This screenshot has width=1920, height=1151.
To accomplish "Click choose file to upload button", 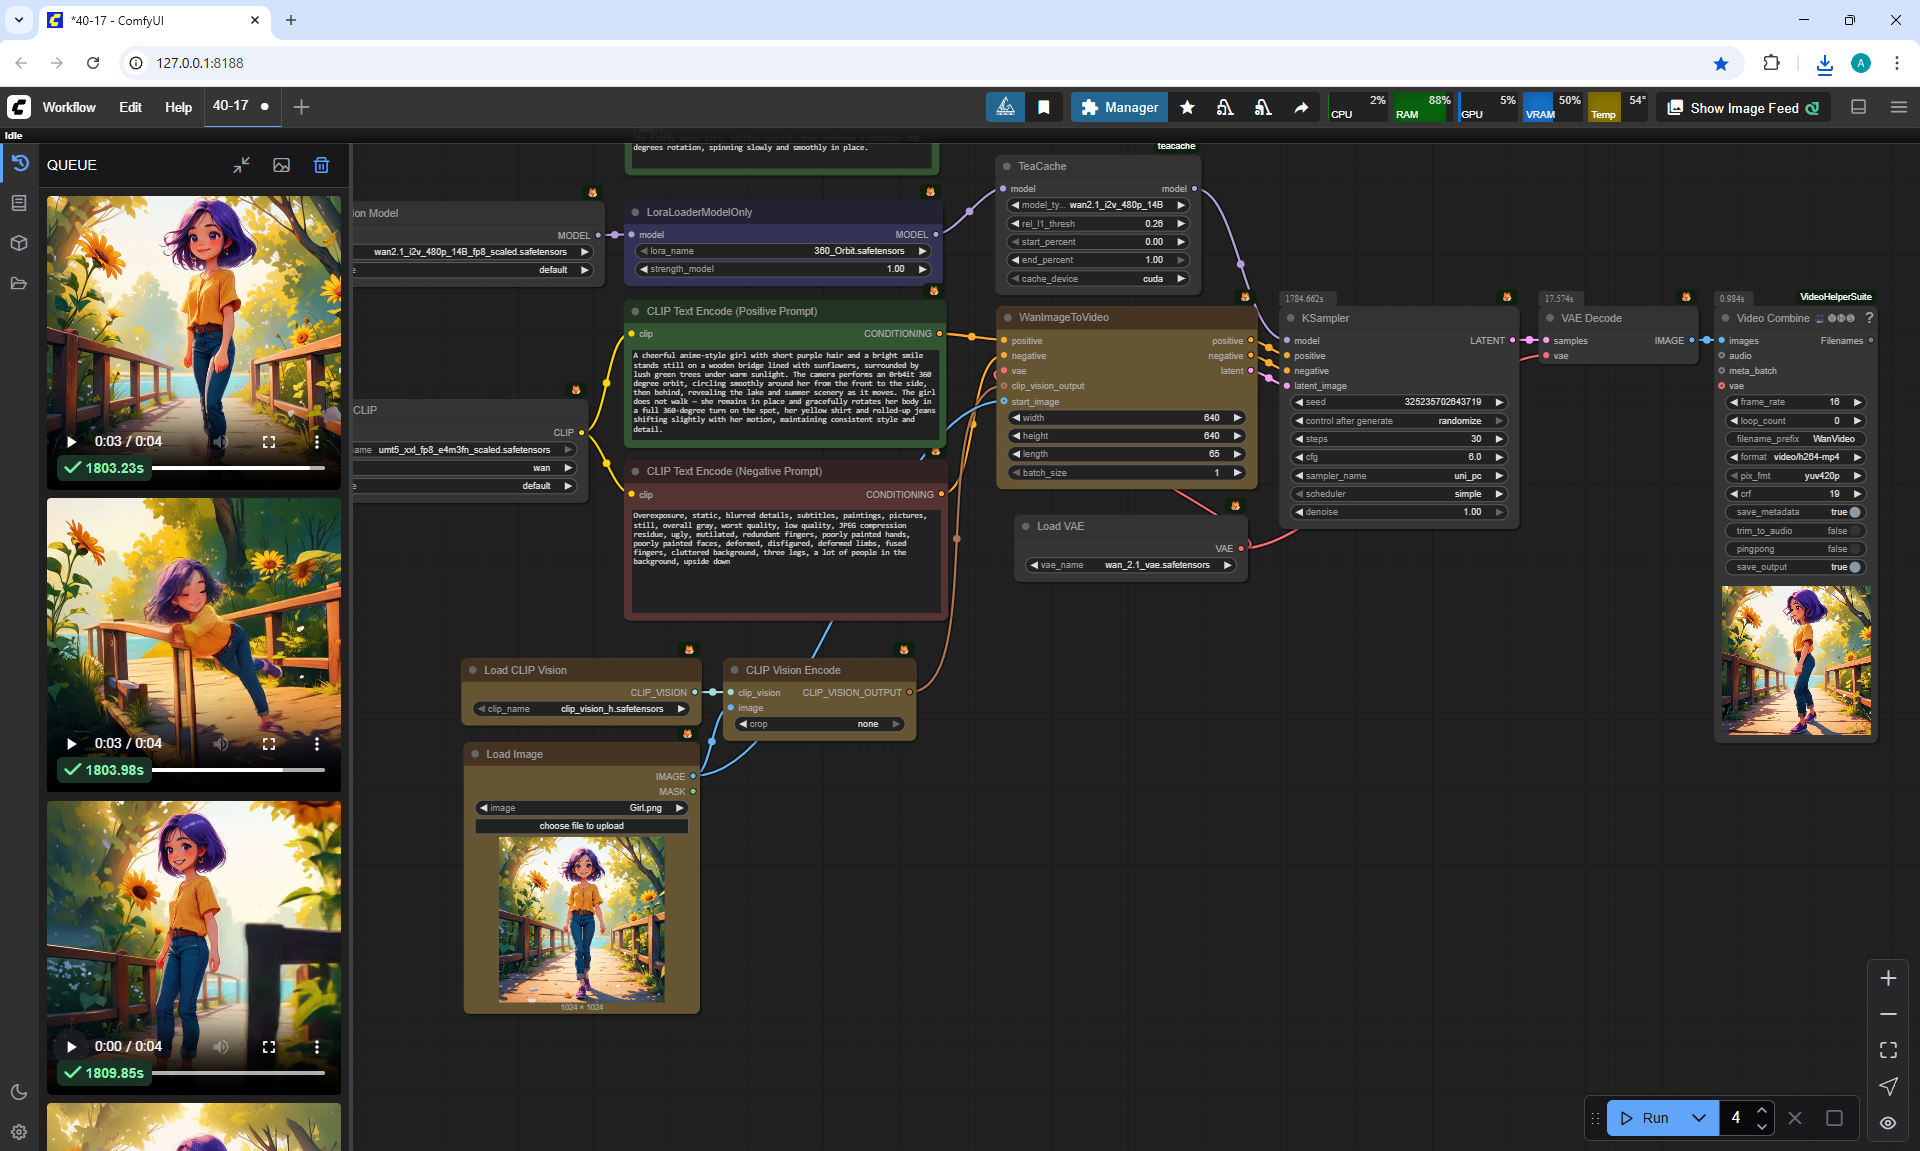I will pos(581,826).
